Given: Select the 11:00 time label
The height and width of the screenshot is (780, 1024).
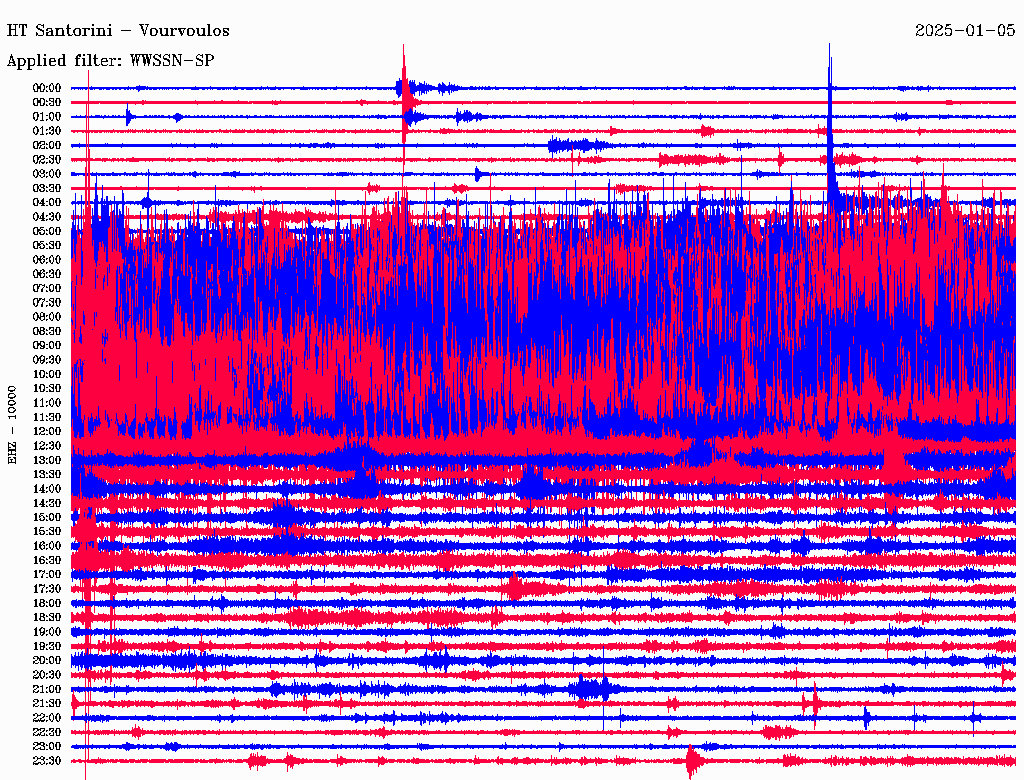Looking at the screenshot, I should point(47,403).
